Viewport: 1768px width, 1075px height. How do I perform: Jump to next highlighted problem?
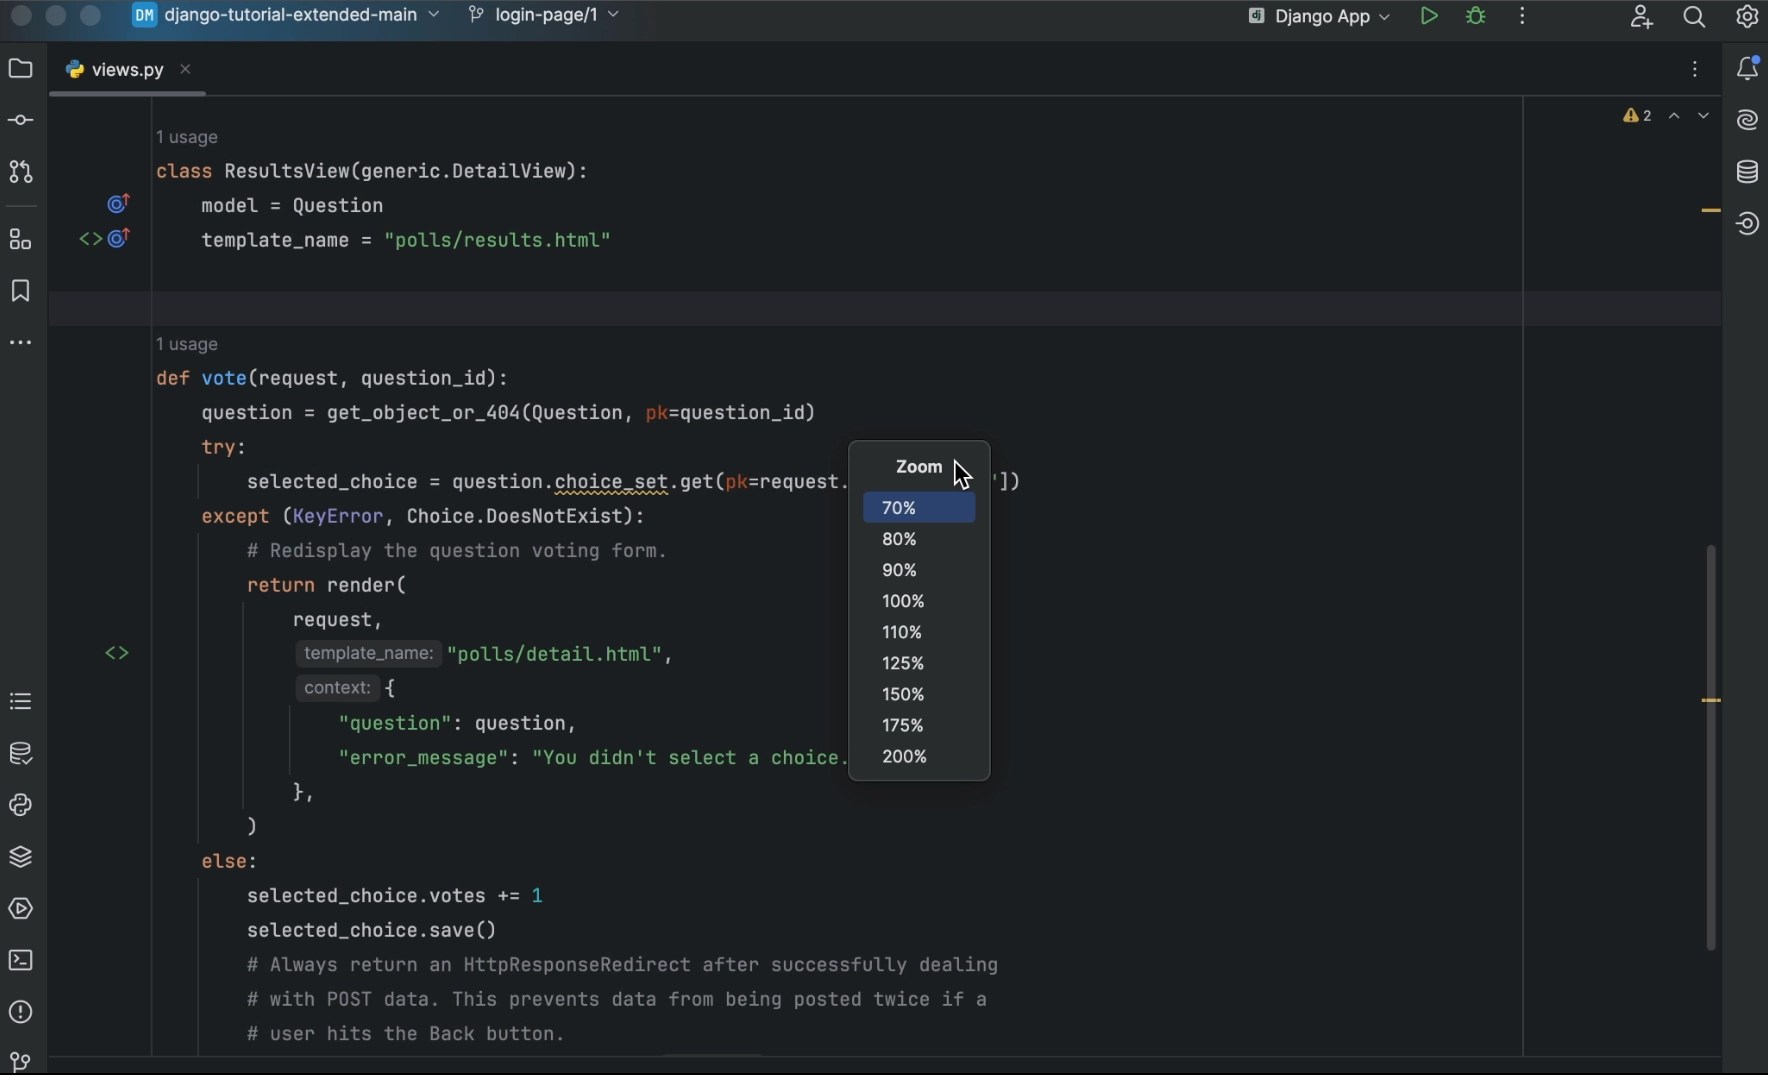pos(1703,115)
